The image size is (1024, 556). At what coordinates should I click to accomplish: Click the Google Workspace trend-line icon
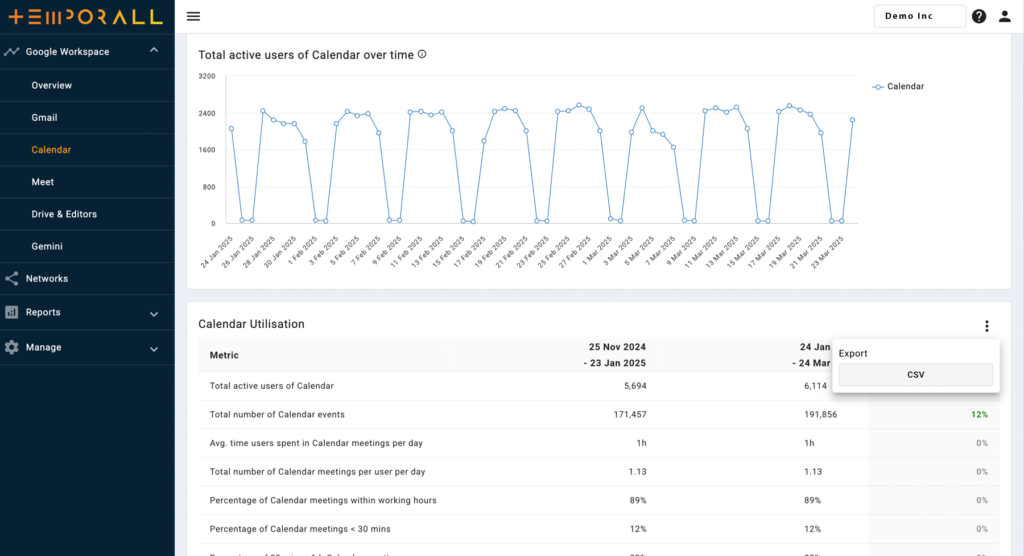11,52
